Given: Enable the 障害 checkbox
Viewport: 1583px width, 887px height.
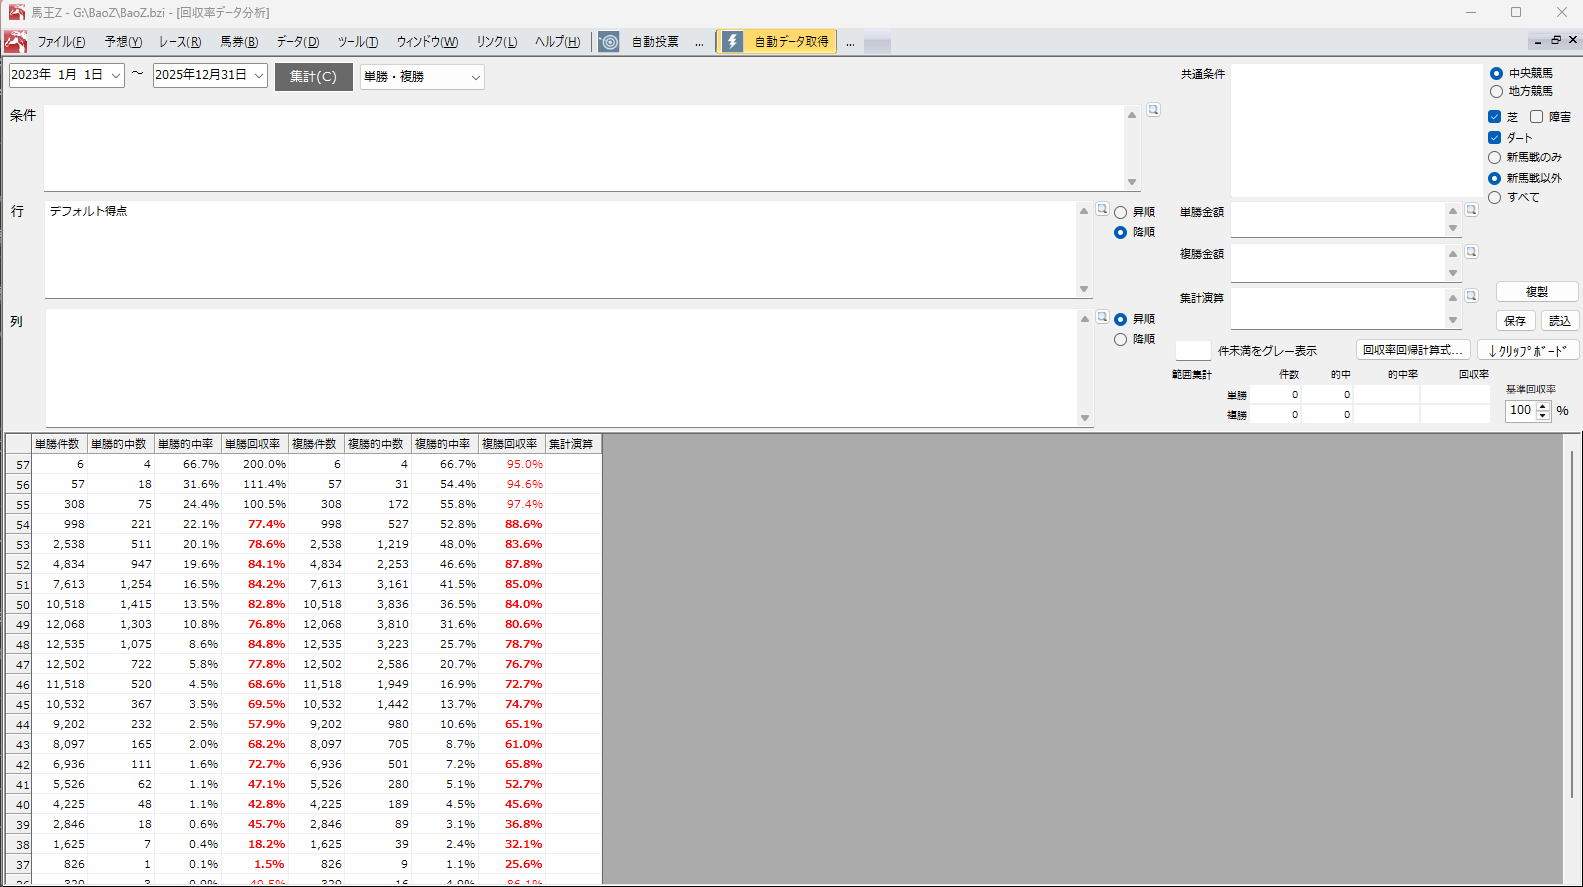Looking at the screenshot, I should (x=1536, y=116).
